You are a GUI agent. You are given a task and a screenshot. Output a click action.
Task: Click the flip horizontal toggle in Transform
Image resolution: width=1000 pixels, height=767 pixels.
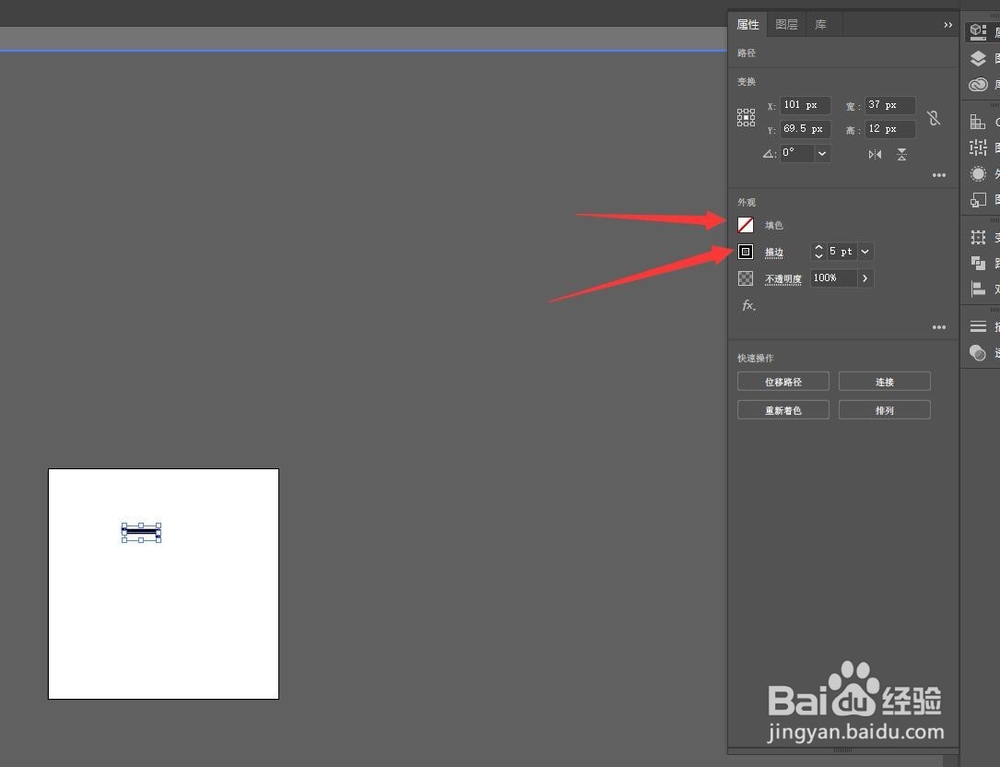875,154
